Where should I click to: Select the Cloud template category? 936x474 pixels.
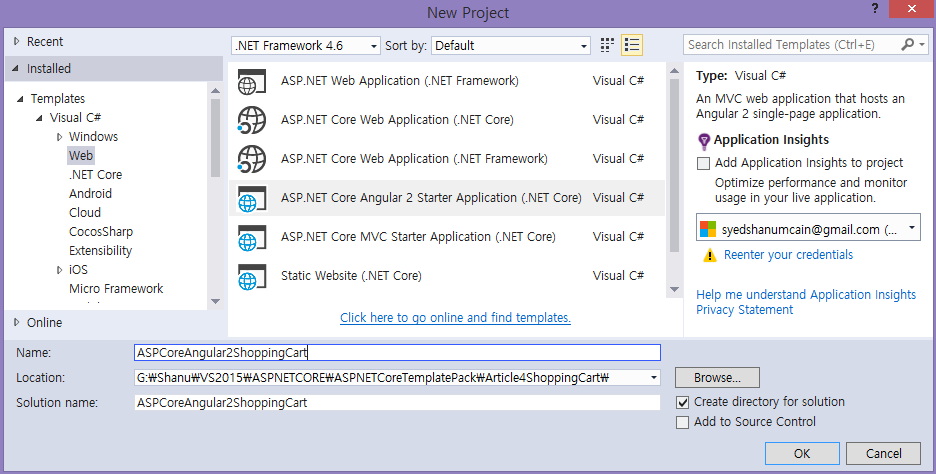click(x=85, y=213)
